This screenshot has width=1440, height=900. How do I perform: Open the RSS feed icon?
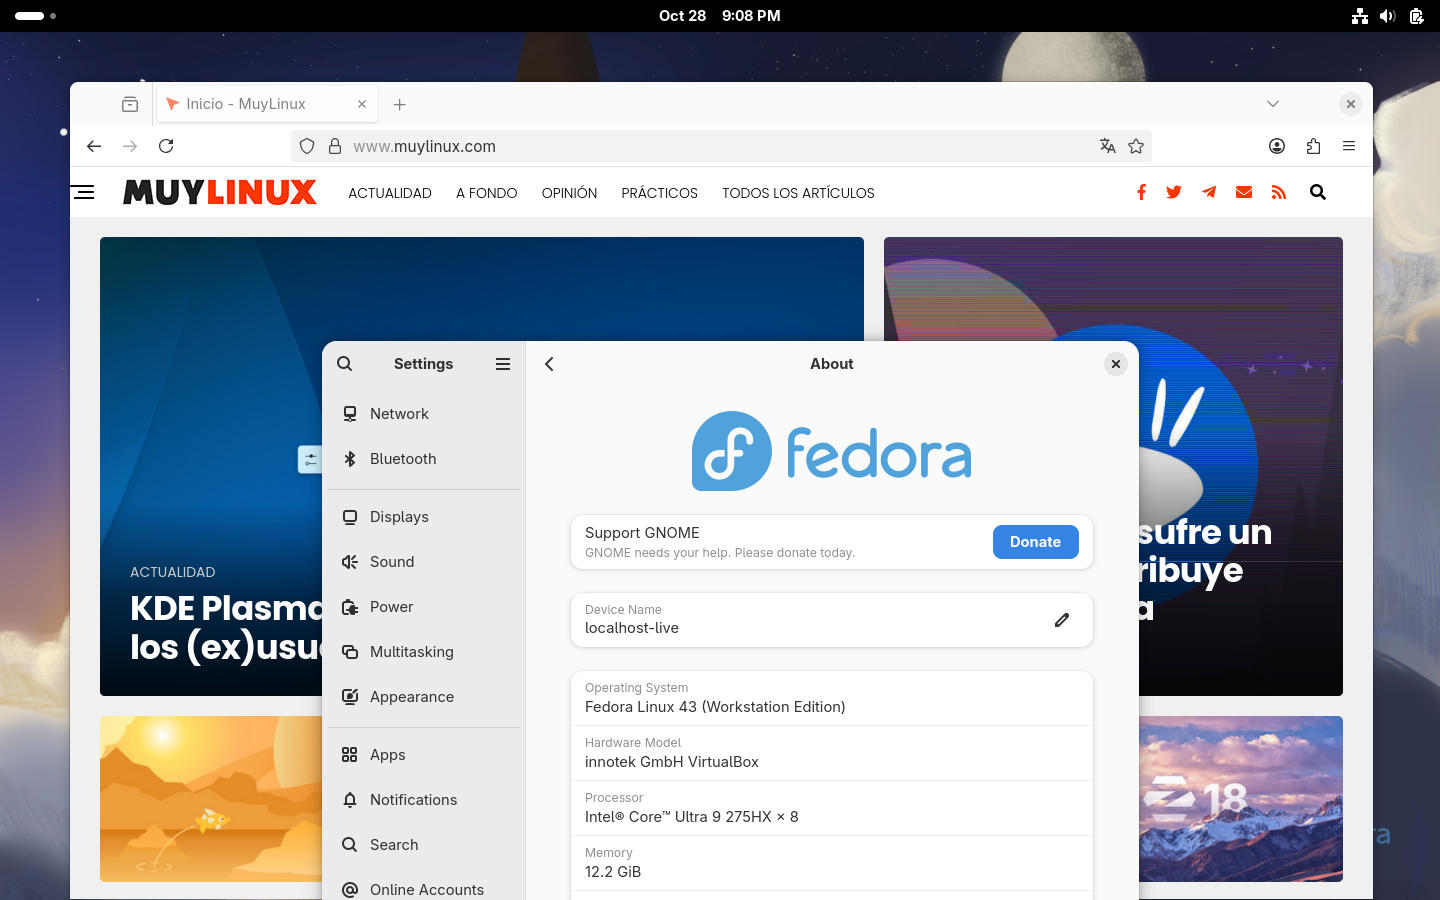click(x=1279, y=192)
